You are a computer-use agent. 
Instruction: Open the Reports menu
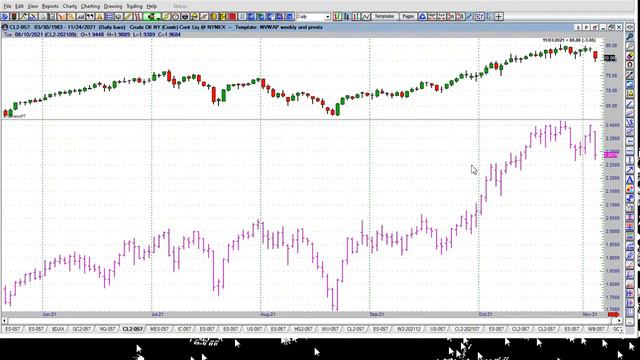pyautogui.click(x=50, y=7)
